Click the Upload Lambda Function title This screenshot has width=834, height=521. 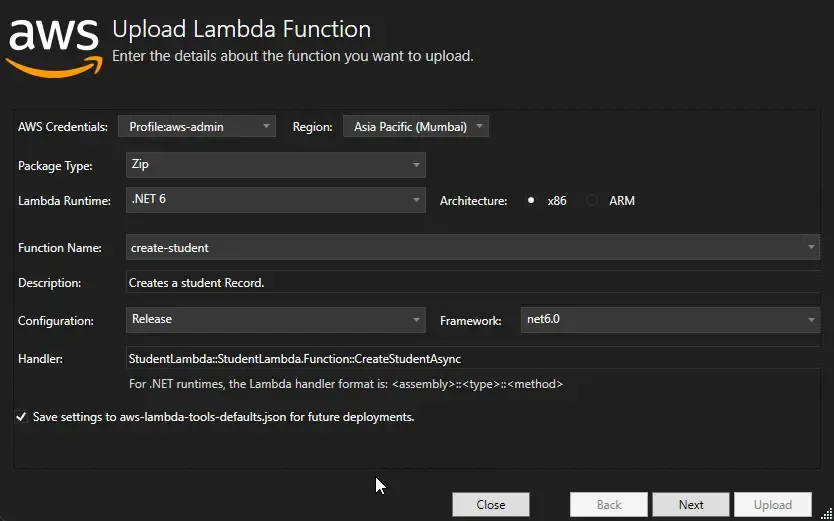241,29
